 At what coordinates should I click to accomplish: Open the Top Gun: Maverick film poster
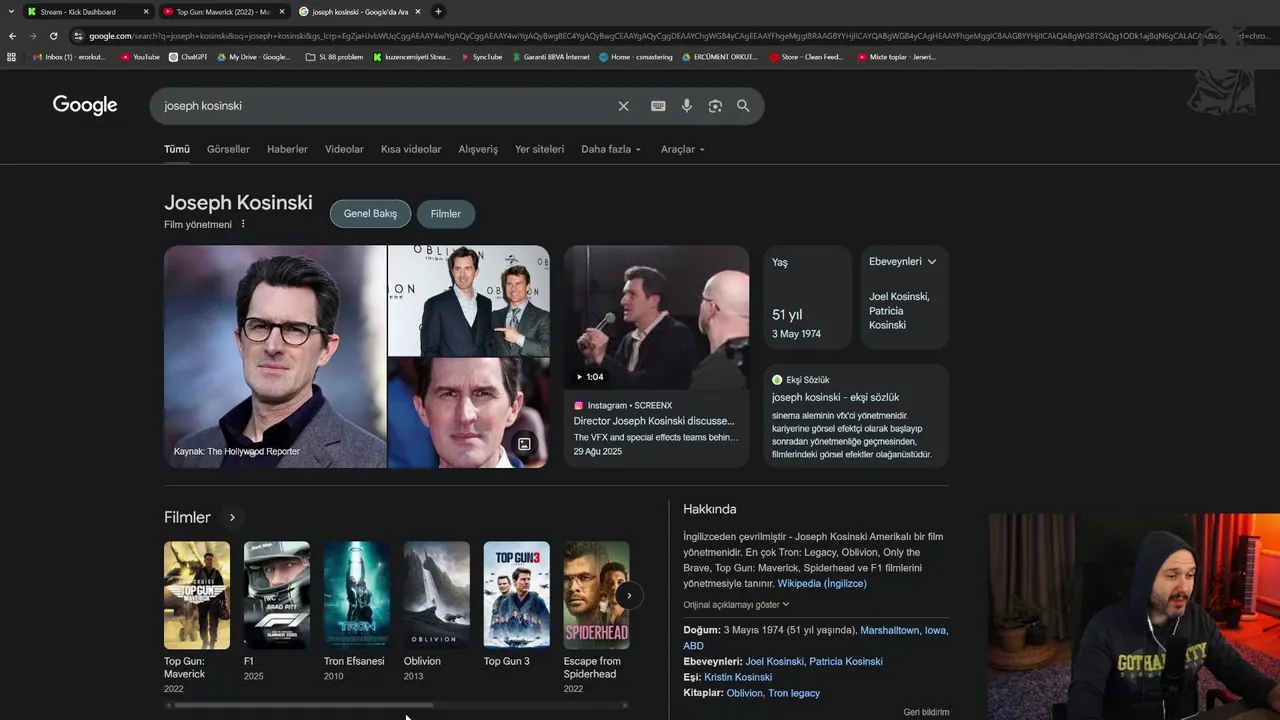[x=197, y=595]
